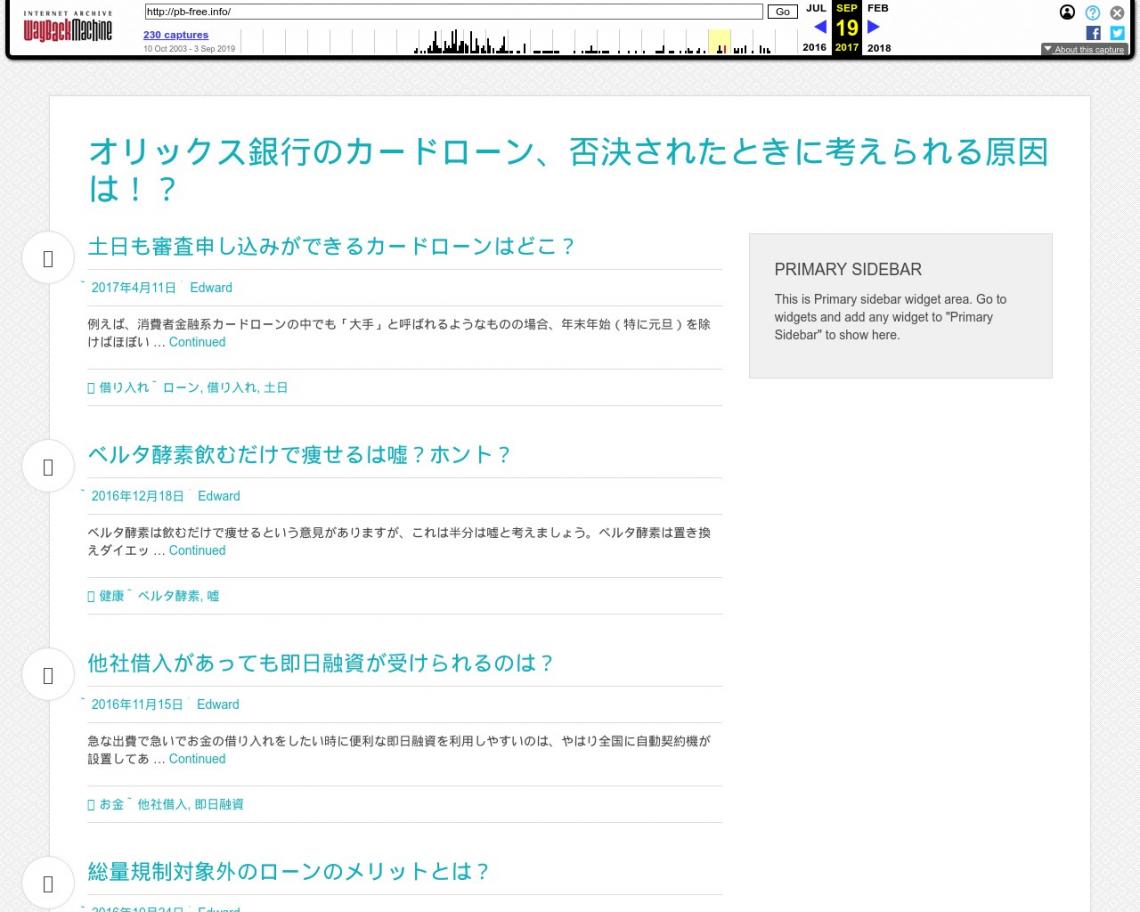The image size is (1140, 912).
Task: Close the Wayback toolbar
Action: click(x=1117, y=12)
